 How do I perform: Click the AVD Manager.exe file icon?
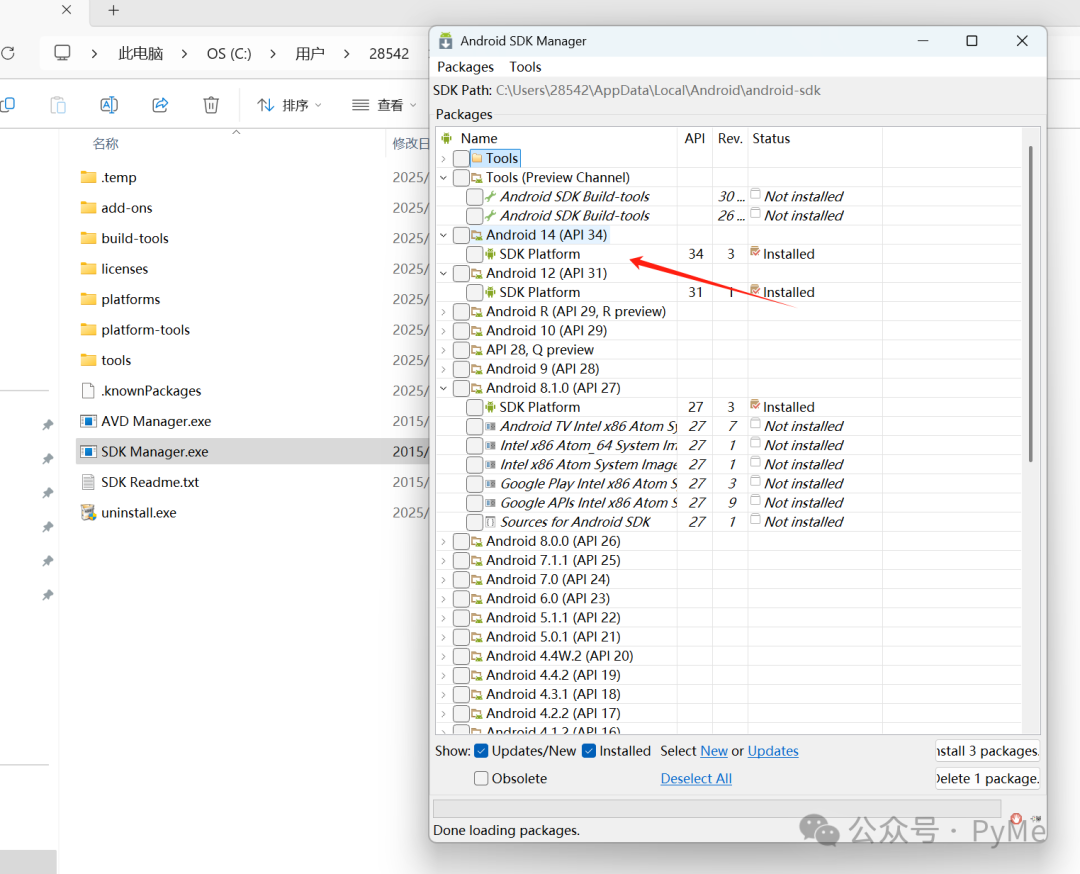pyautogui.click(x=88, y=421)
